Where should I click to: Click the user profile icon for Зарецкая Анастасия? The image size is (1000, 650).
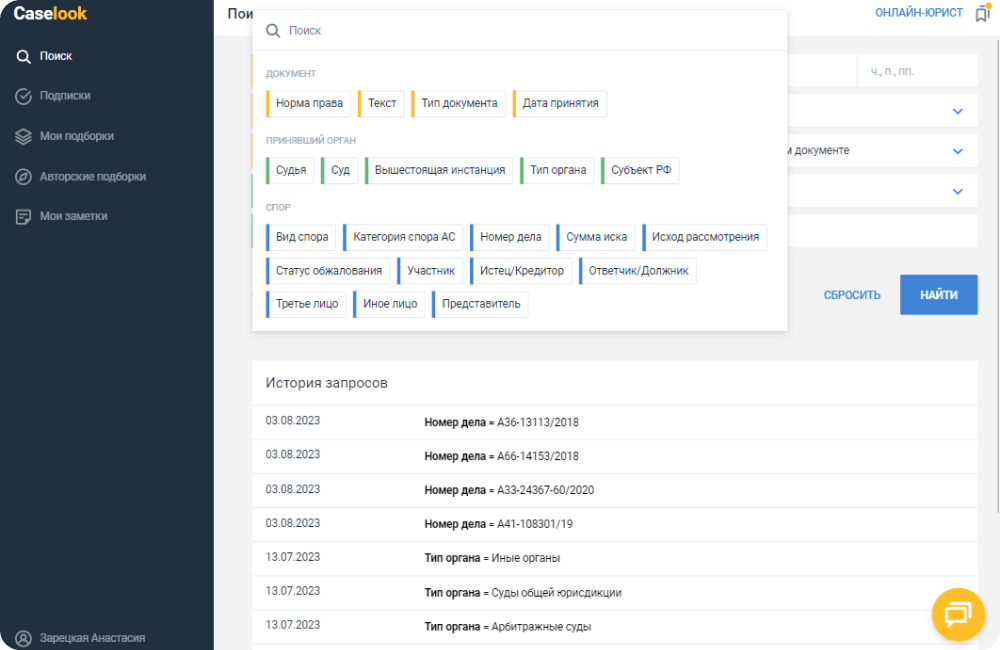pyautogui.click(x=24, y=638)
